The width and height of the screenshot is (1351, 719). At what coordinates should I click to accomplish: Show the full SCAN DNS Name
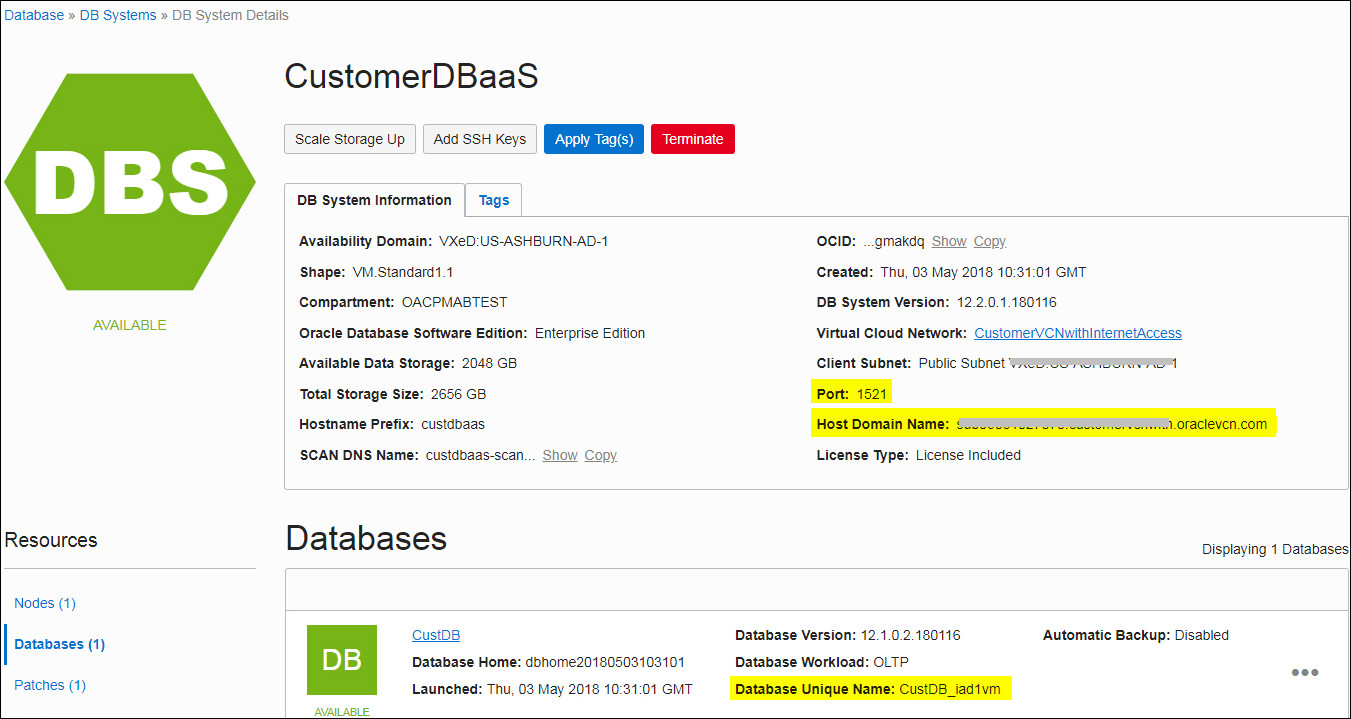[559, 455]
